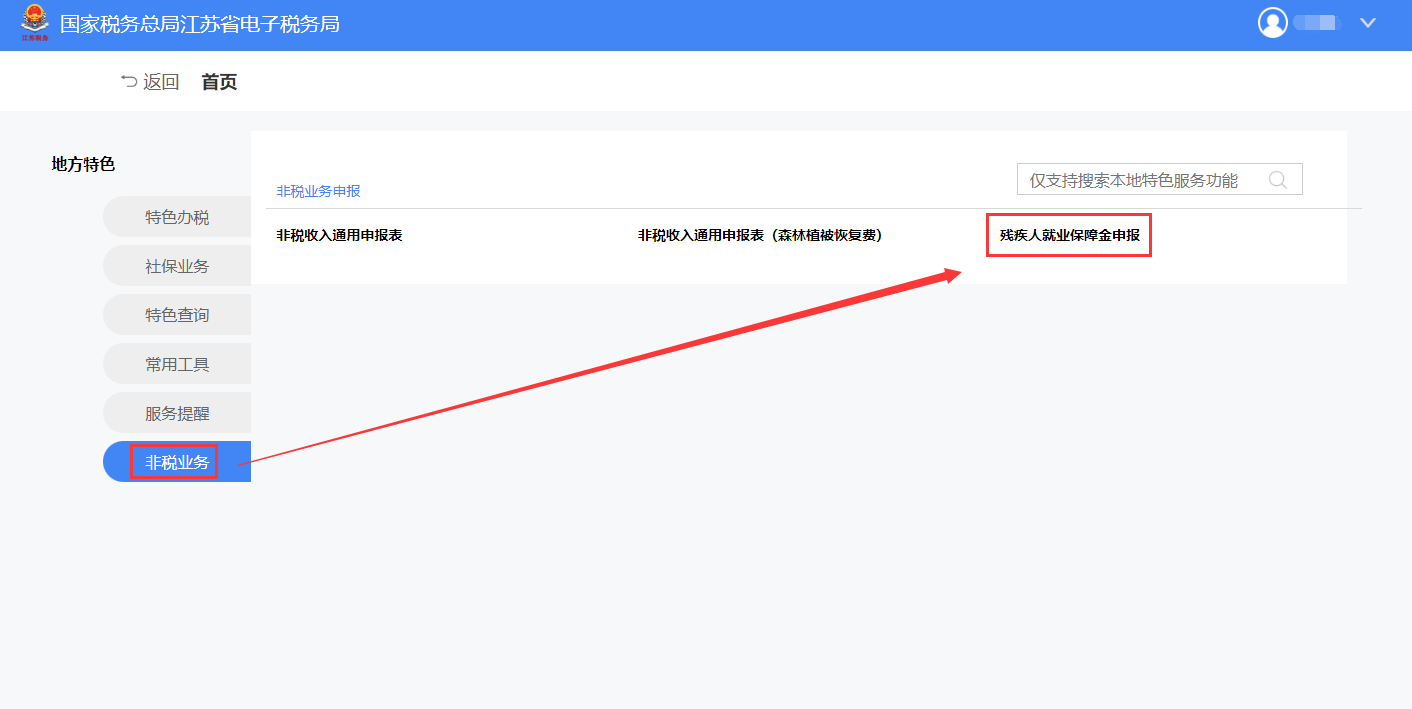Open 非税收入通用申报表（森林植被恢复费）
The width and height of the screenshot is (1412, 709).
[760, 236]
